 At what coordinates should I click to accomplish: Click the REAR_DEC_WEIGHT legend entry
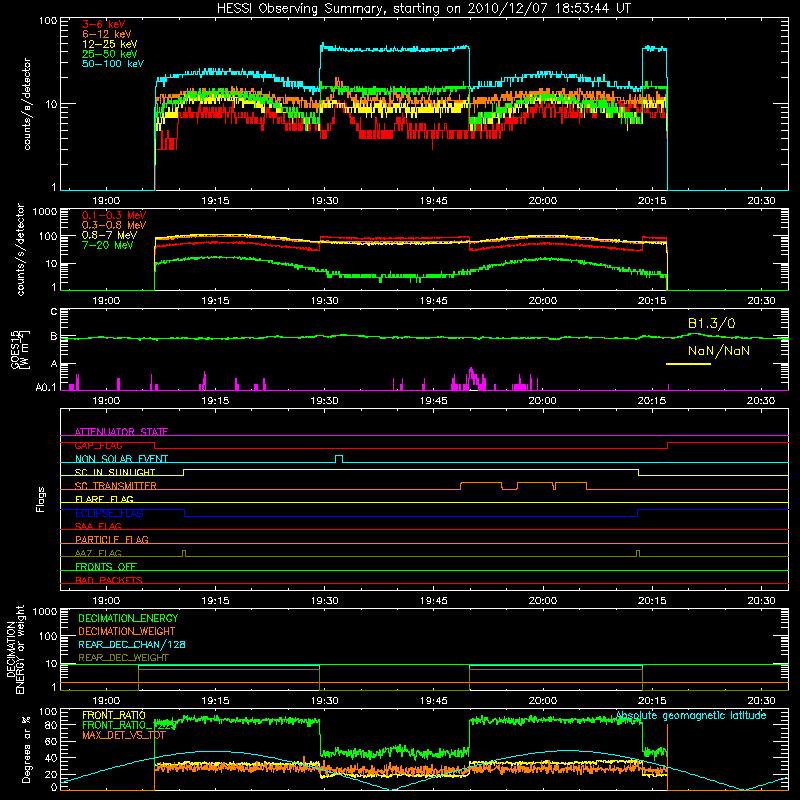tap(123, 658)
